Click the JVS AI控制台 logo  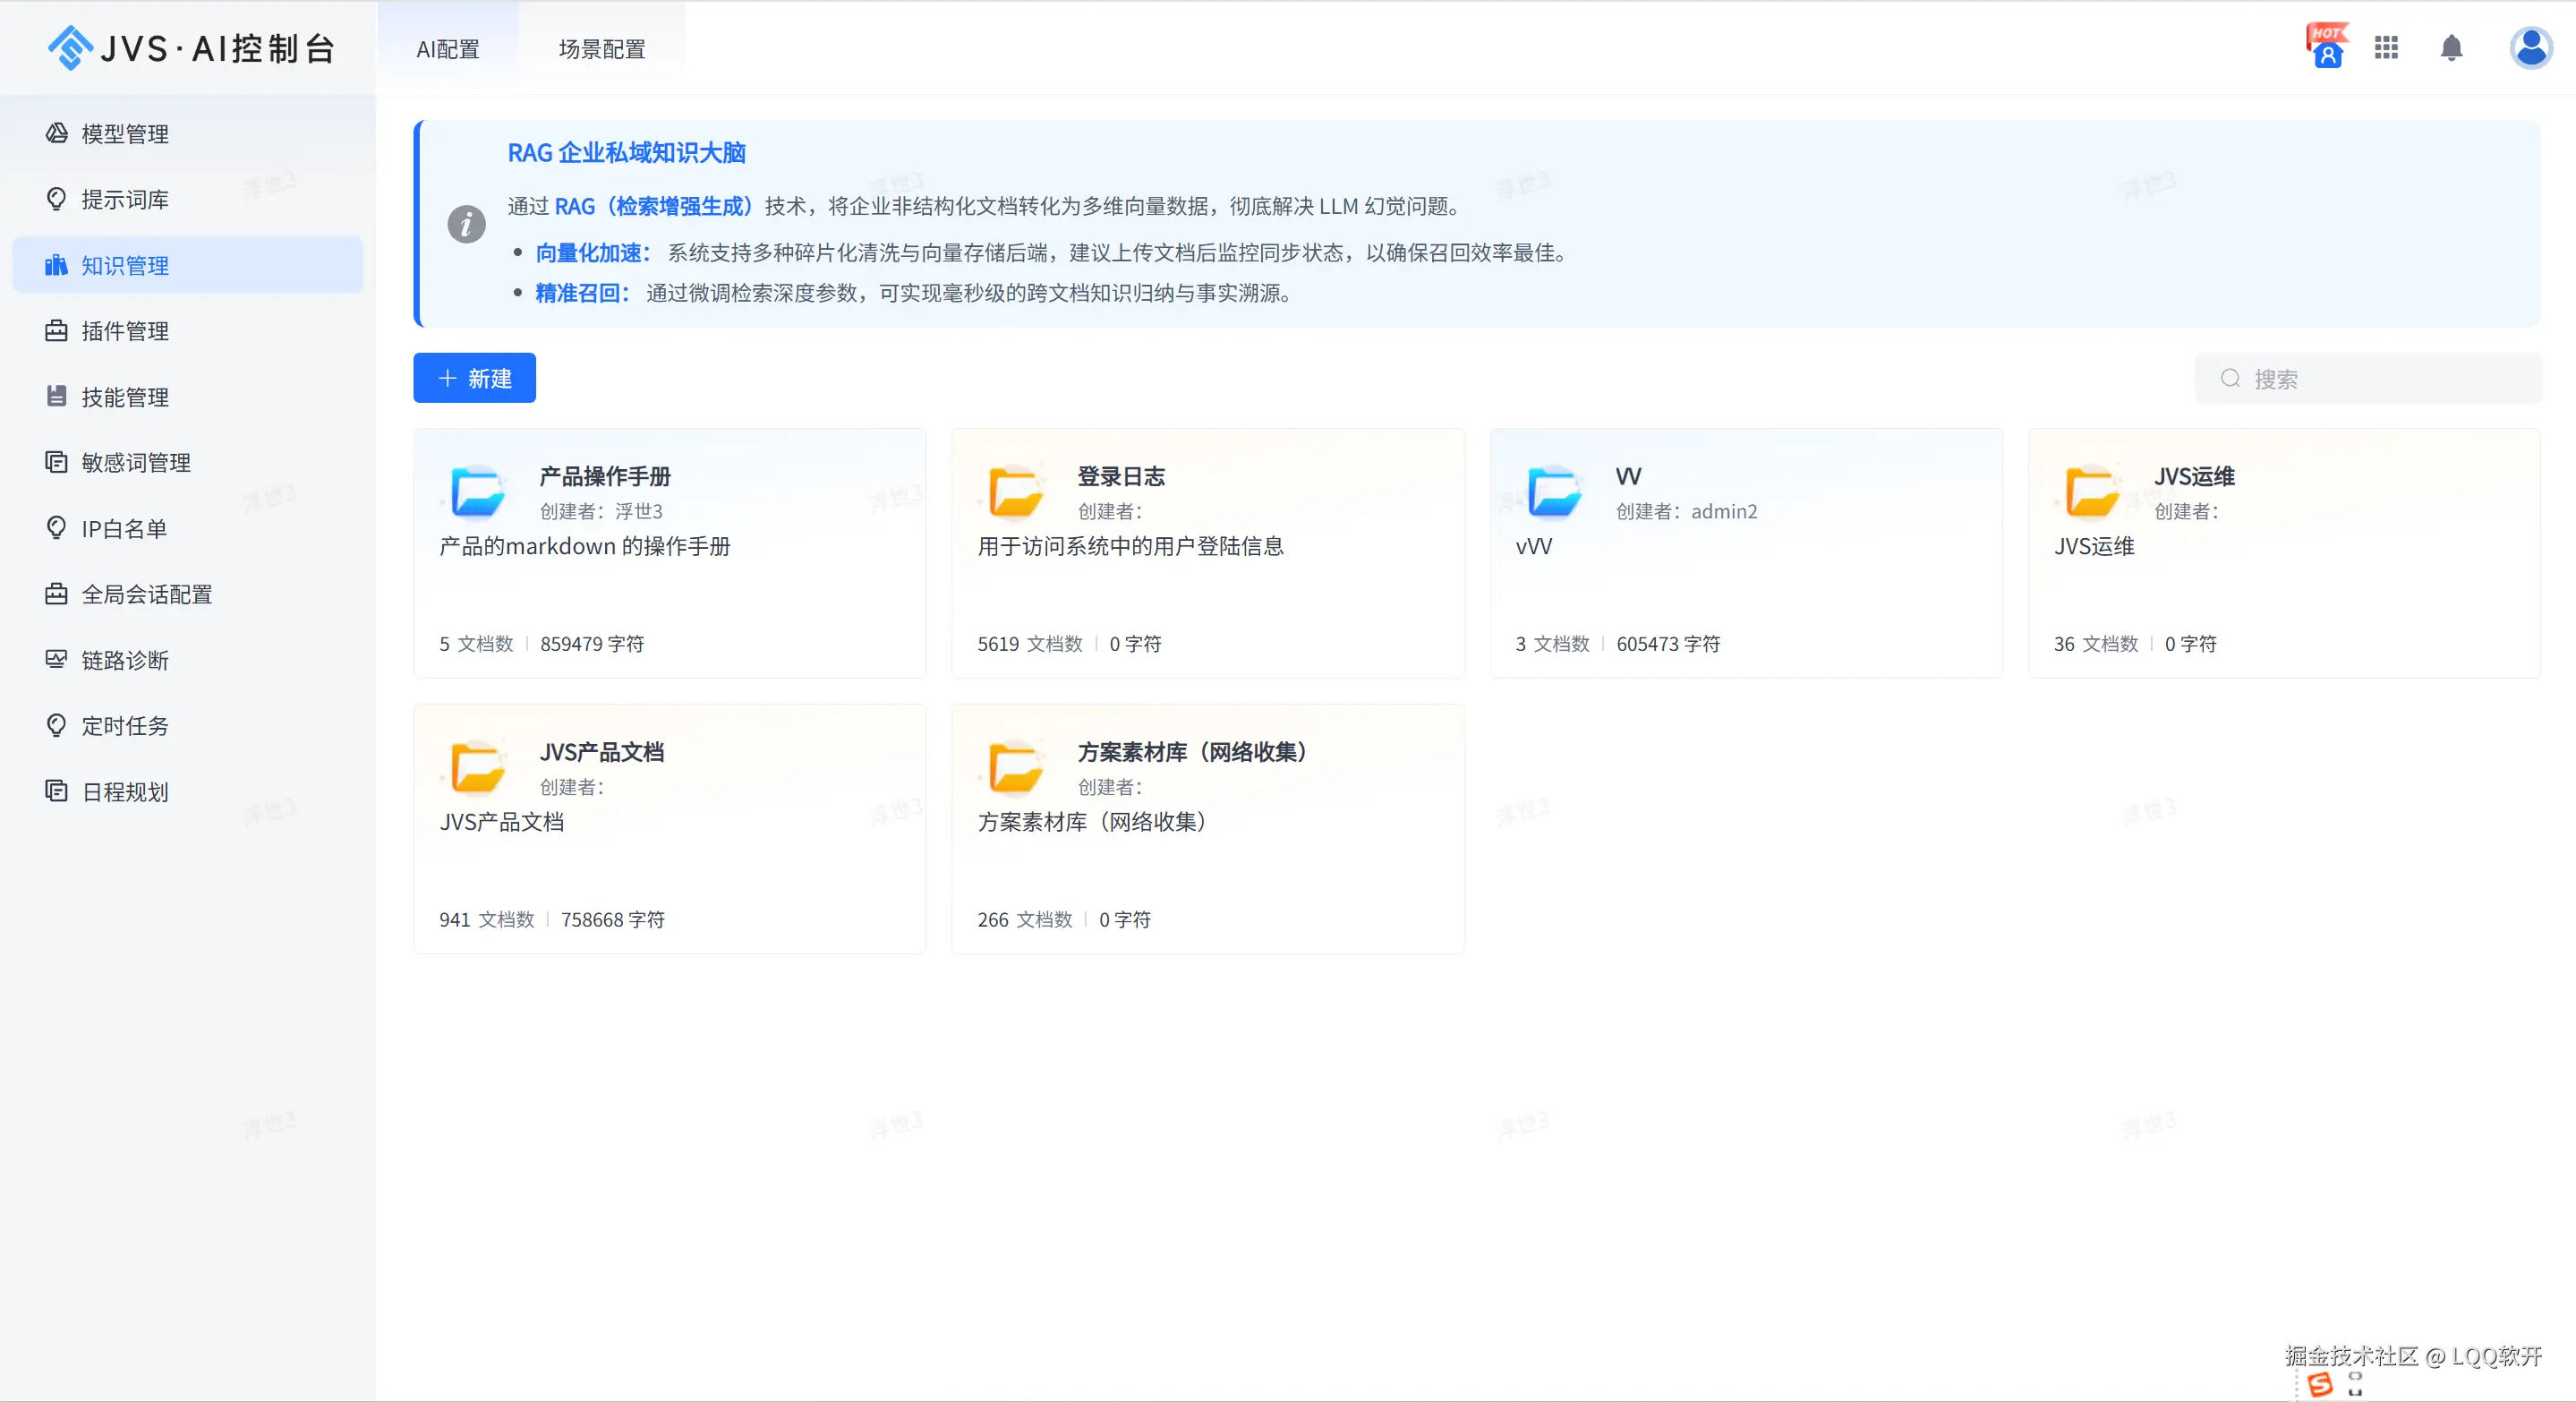[x=190, y=48]
